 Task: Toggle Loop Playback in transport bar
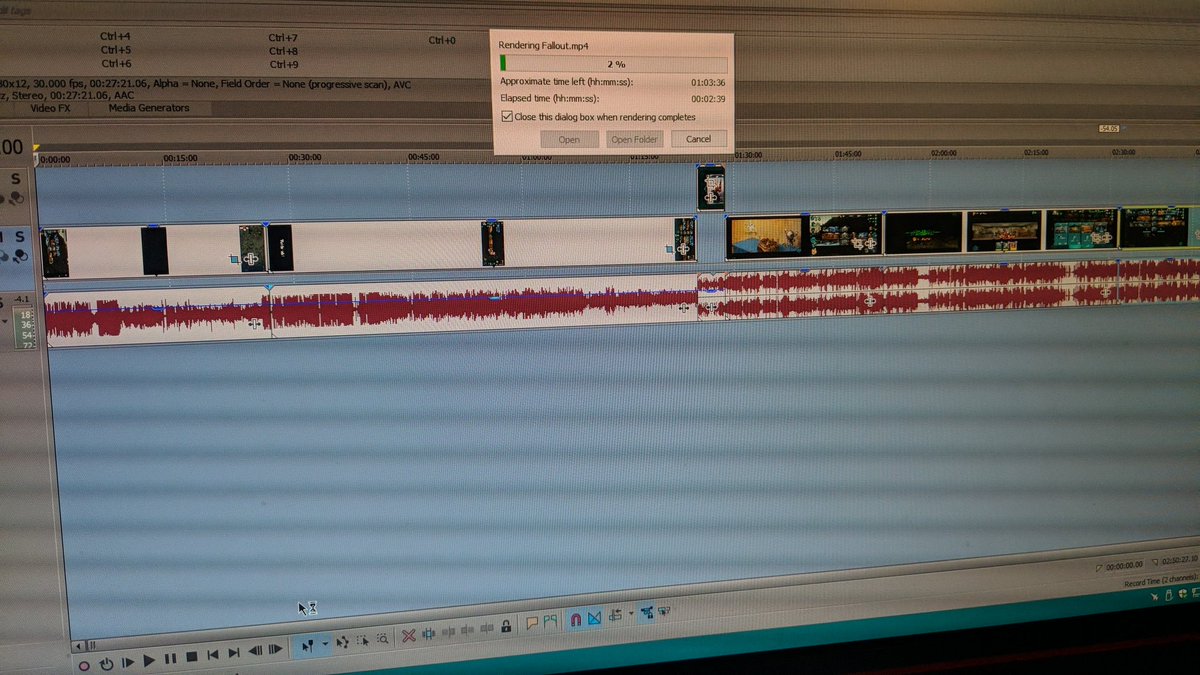pos(107,665)
